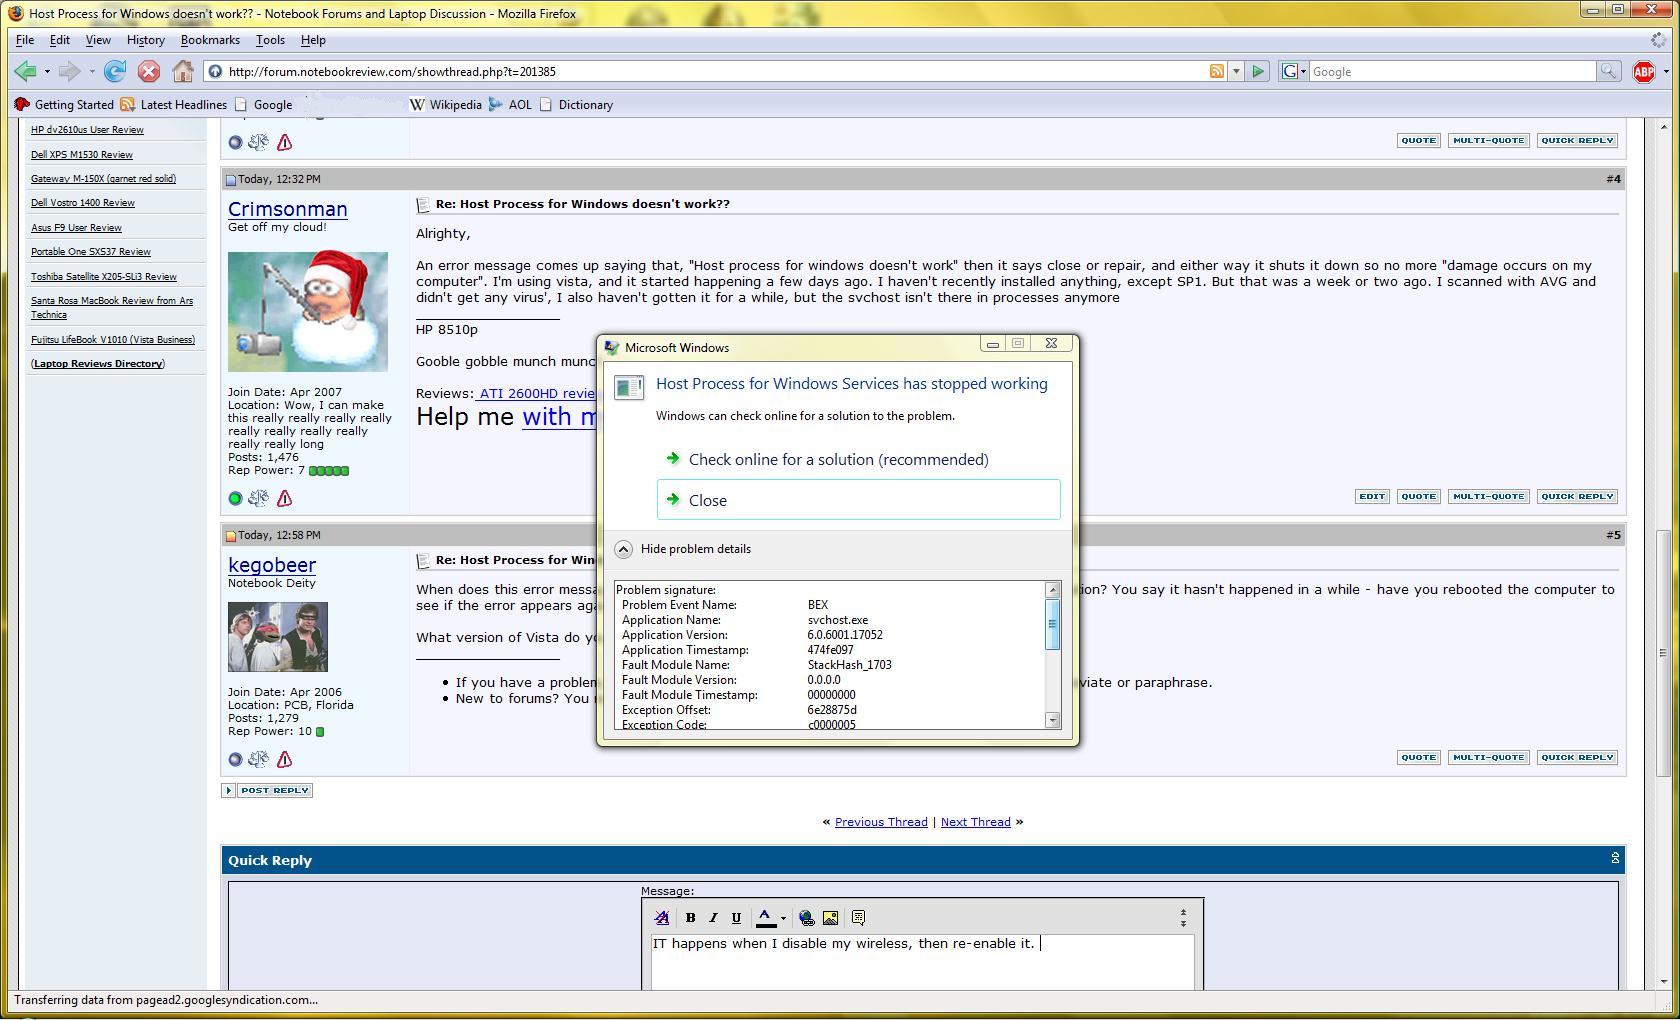Open the View menu

click(x=98, y=40)
